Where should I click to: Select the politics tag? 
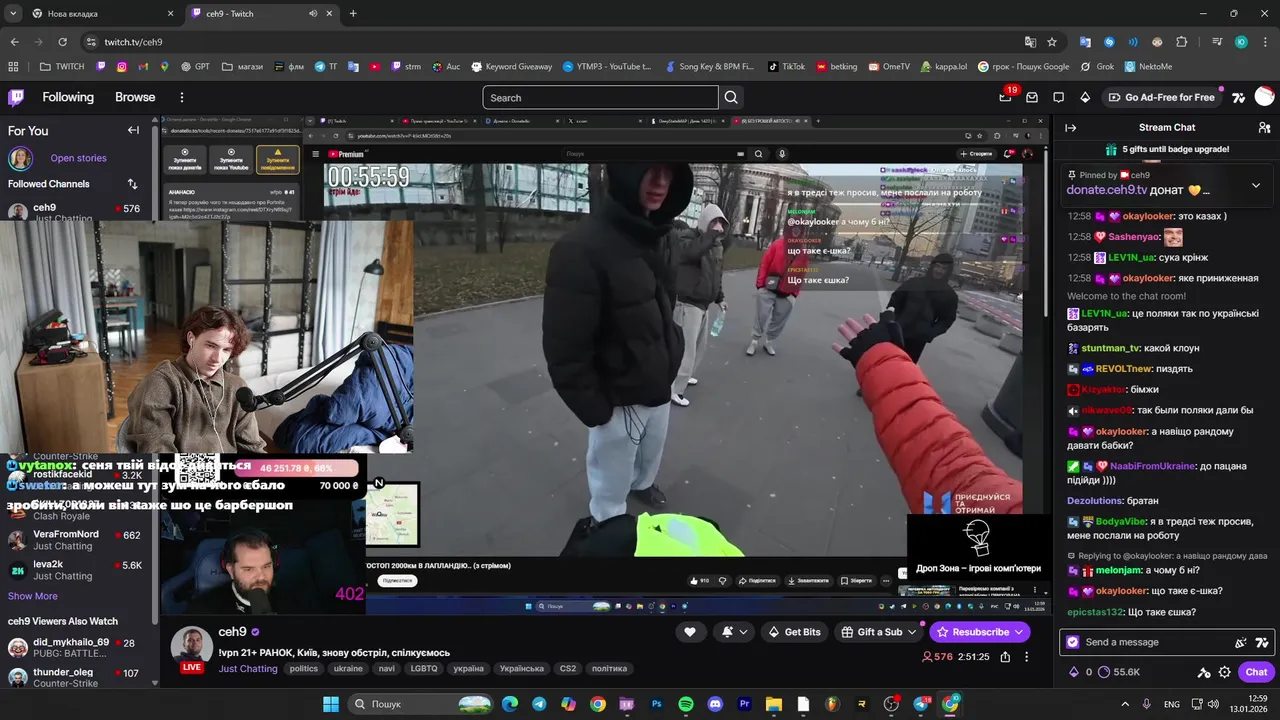[304, 669]
